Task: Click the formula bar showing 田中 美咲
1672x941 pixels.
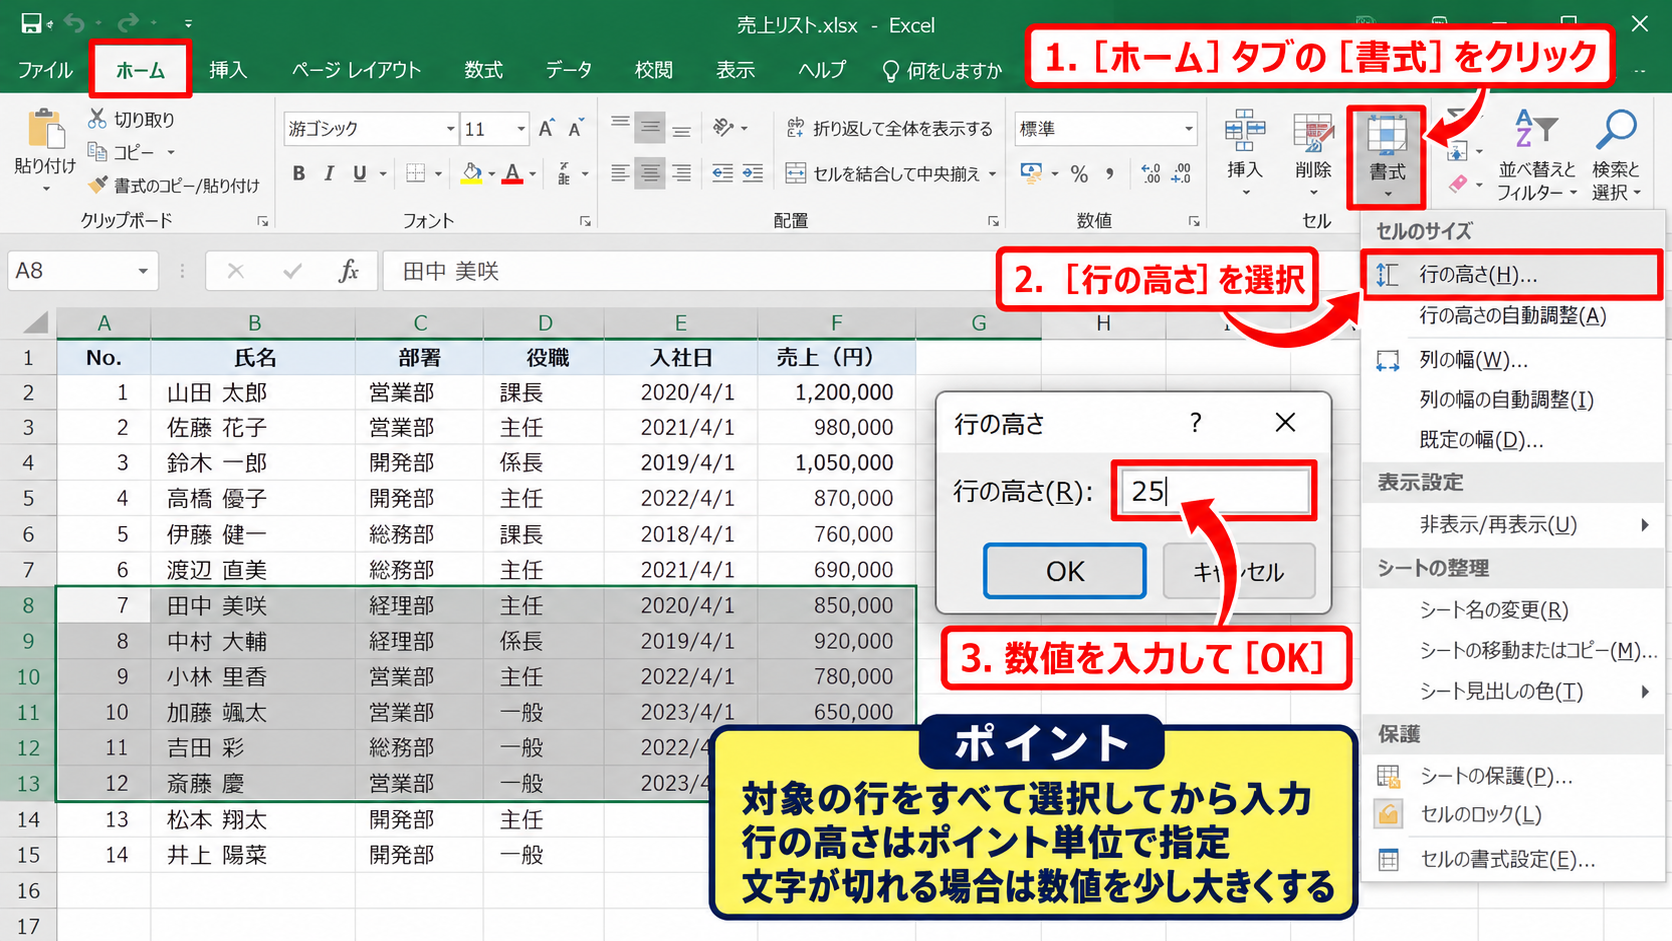Action: click(x=690, y=271)
